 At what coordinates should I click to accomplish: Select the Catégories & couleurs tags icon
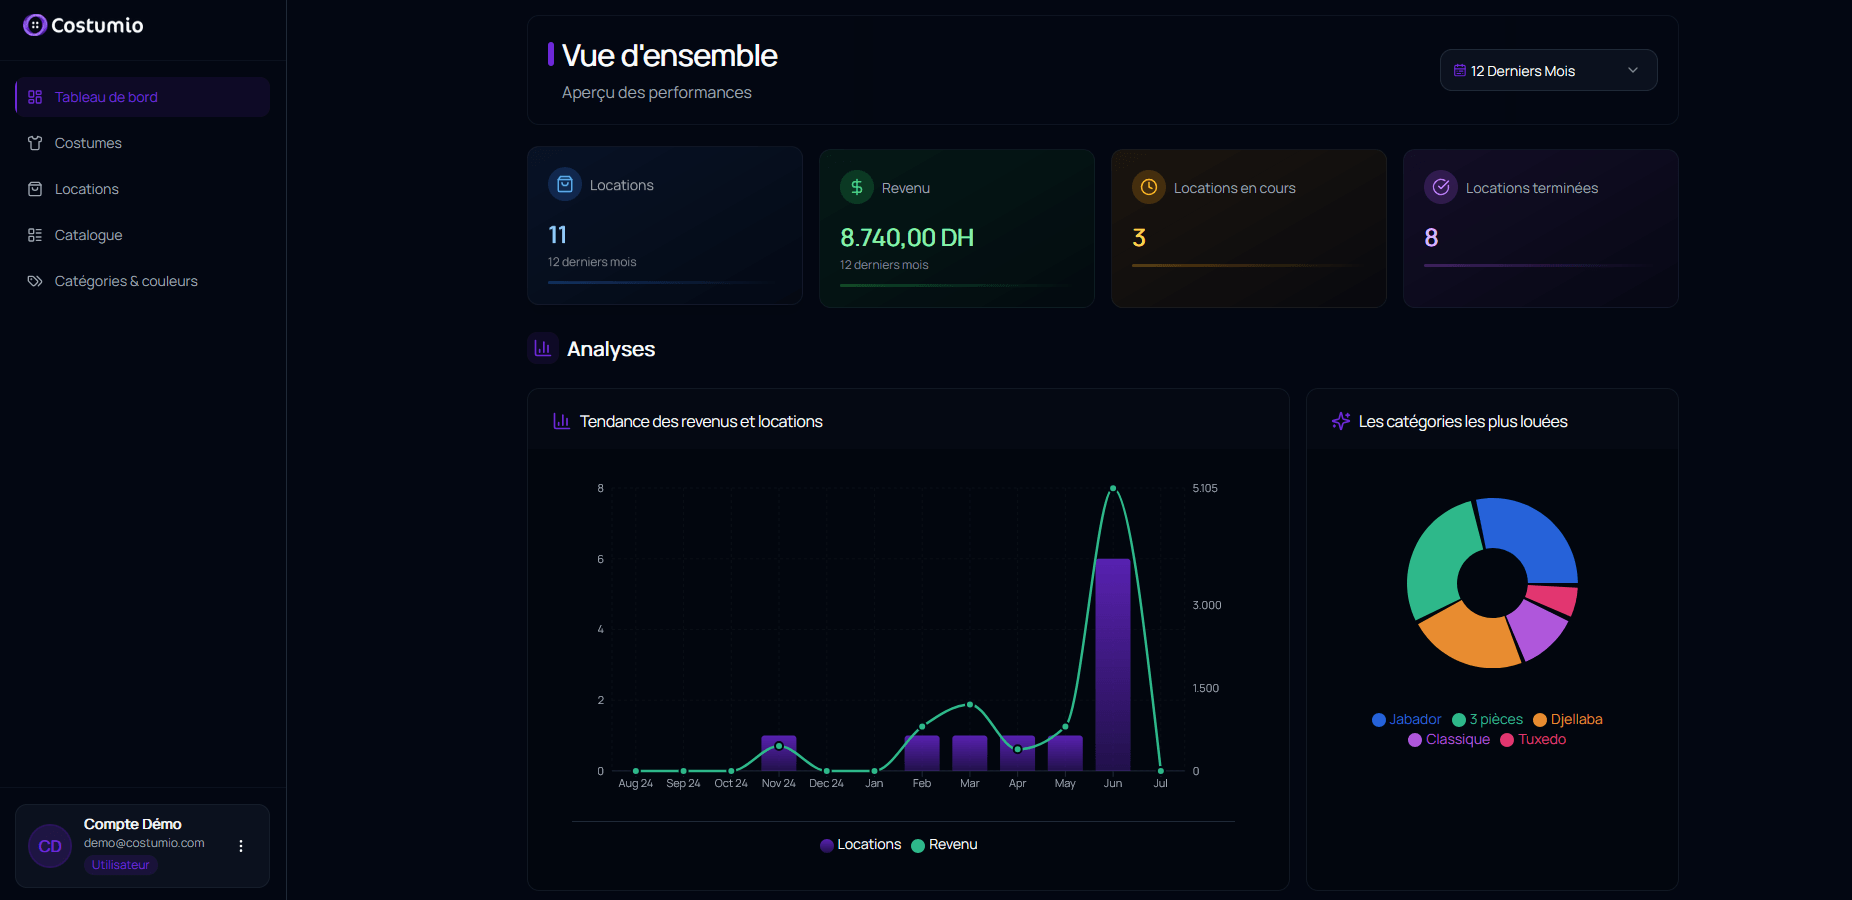(x=34, y=280)
